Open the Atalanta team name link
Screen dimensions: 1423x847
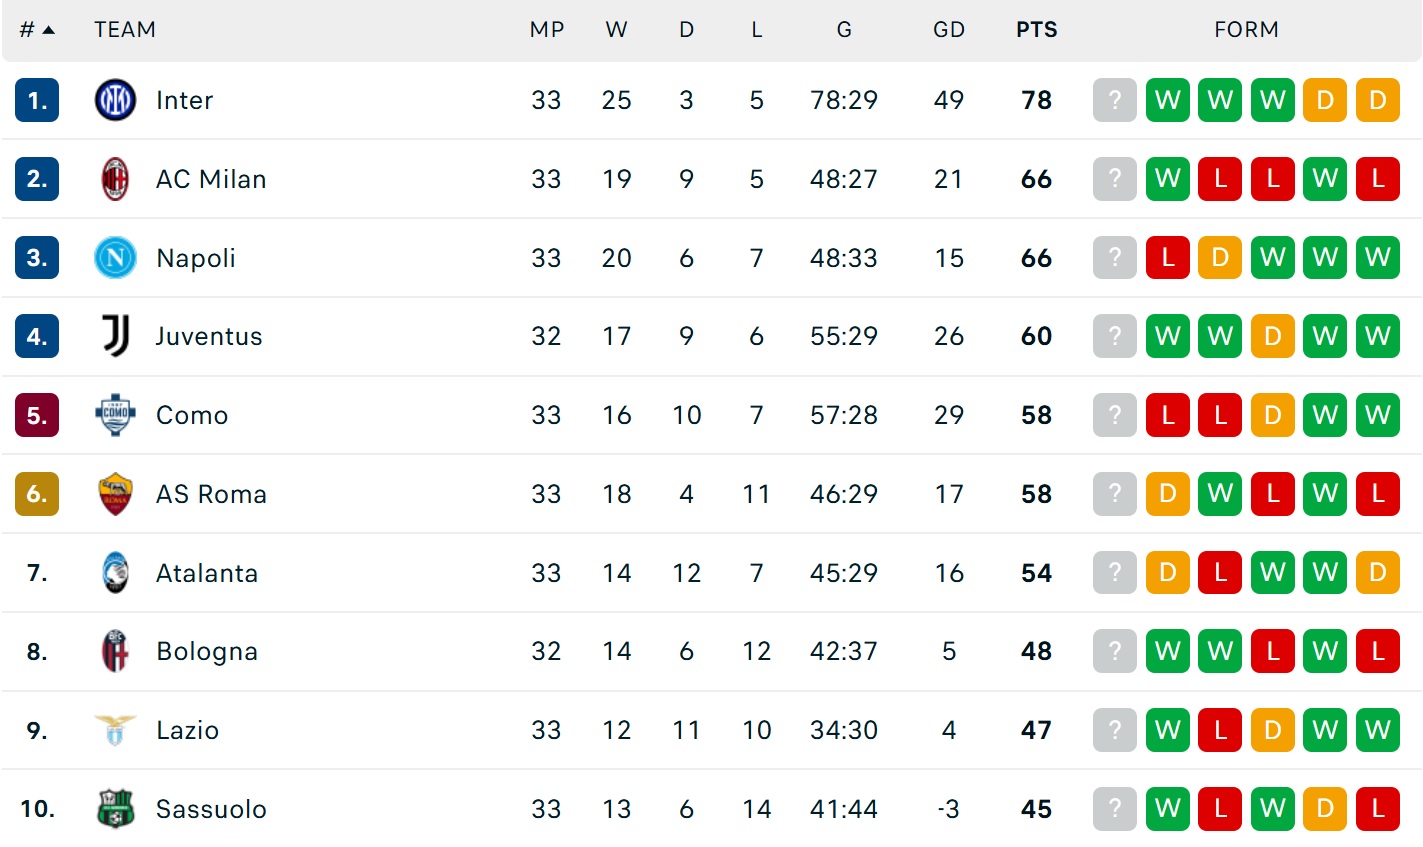tap(207, 573)
